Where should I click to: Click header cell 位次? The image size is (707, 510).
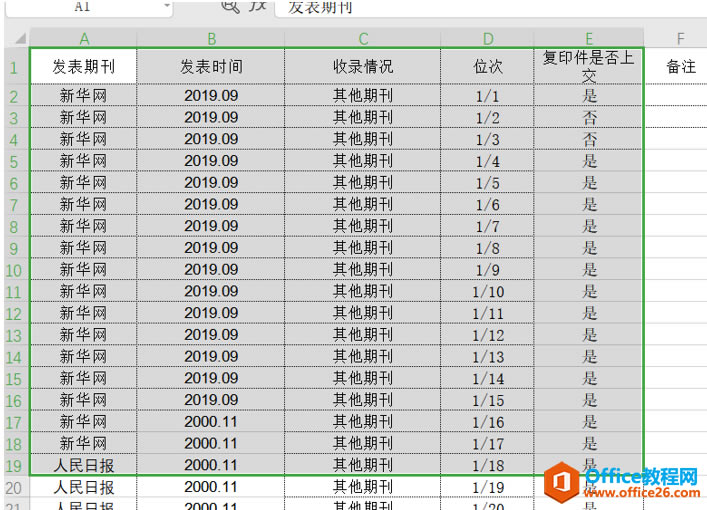487,66
